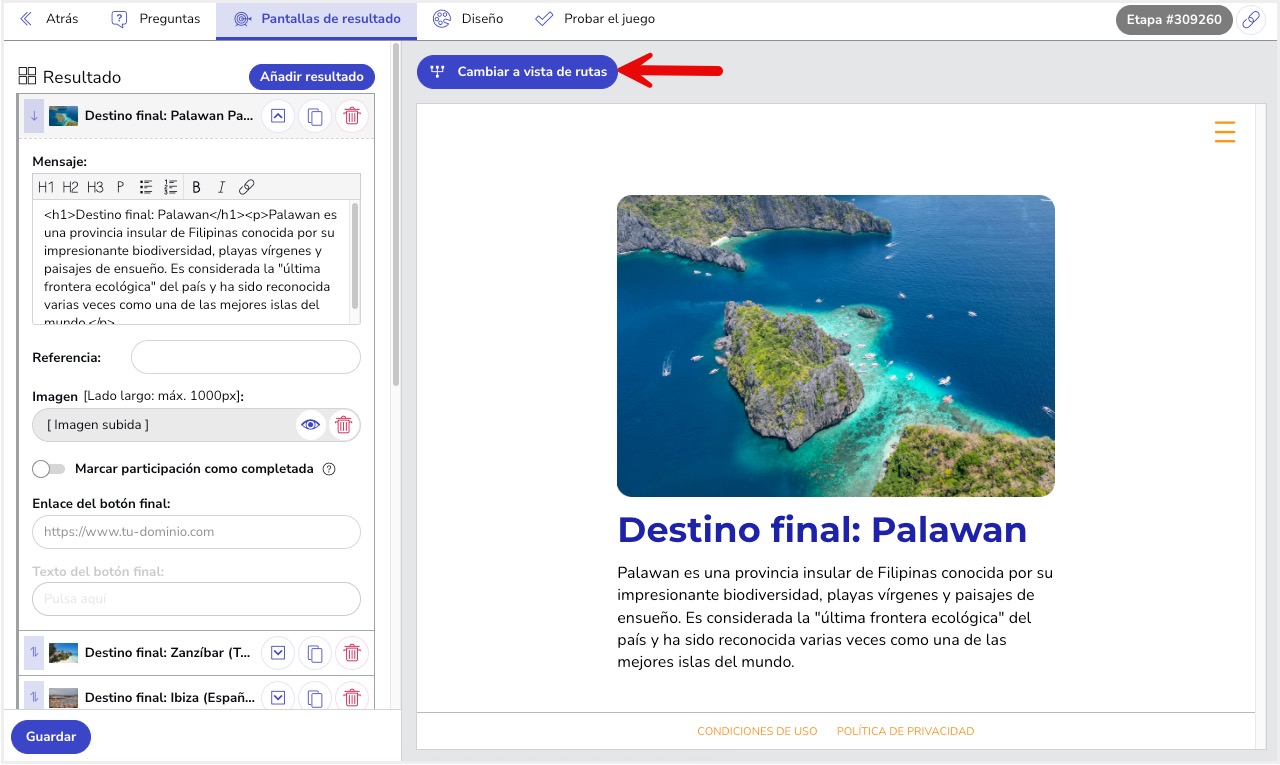
Task: Remove the uploaded image using the trash icon
Action: click(343, 424)
